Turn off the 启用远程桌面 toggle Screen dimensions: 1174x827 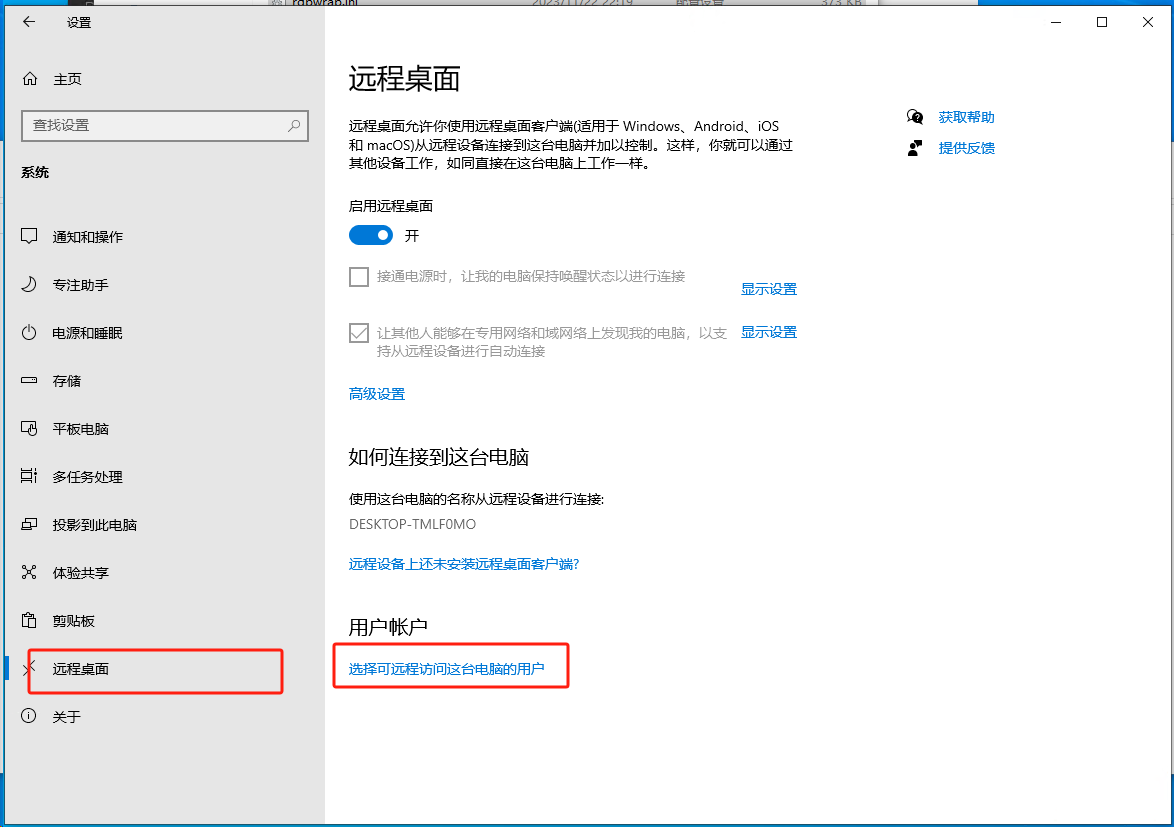(x=371, y=236)
